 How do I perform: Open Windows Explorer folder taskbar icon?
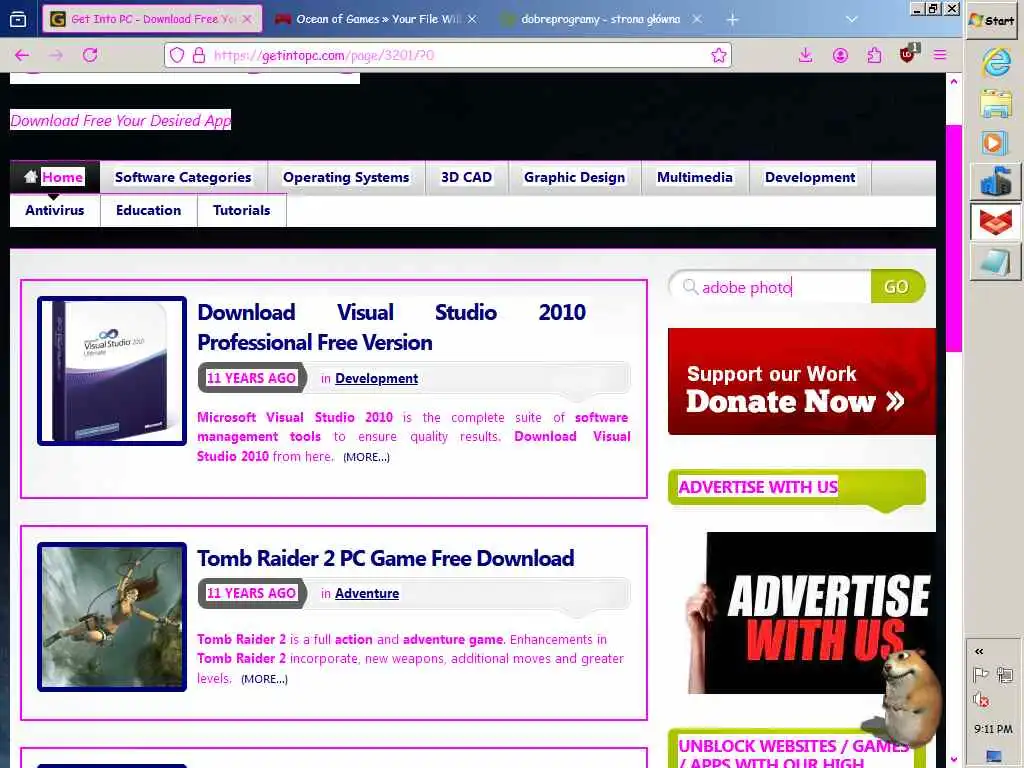(995, 103)
